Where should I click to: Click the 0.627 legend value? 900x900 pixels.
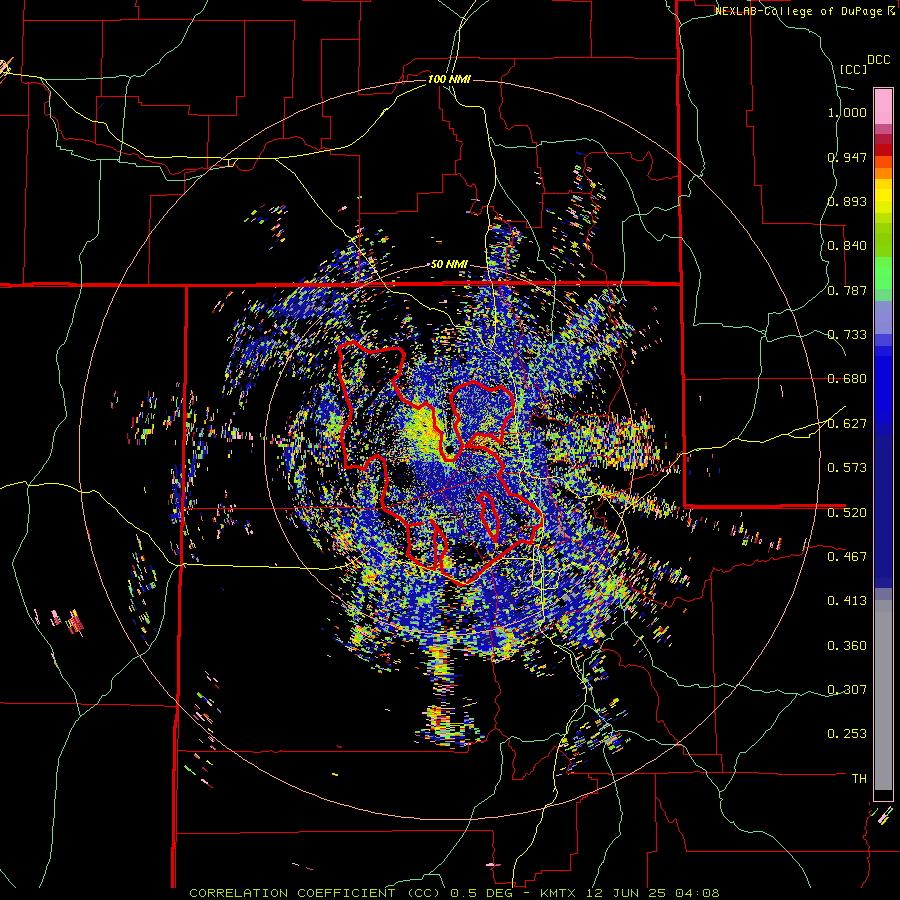pos(847,424)
